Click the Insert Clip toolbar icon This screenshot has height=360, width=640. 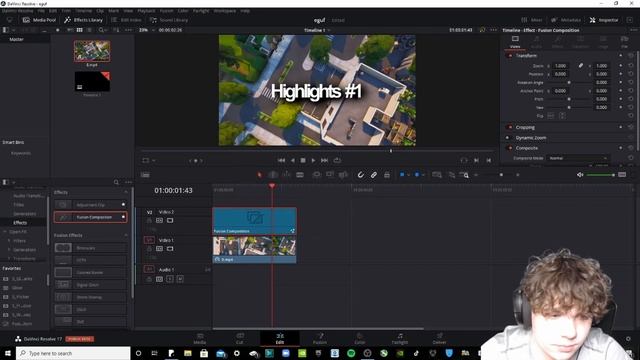(x=316, y=175)
